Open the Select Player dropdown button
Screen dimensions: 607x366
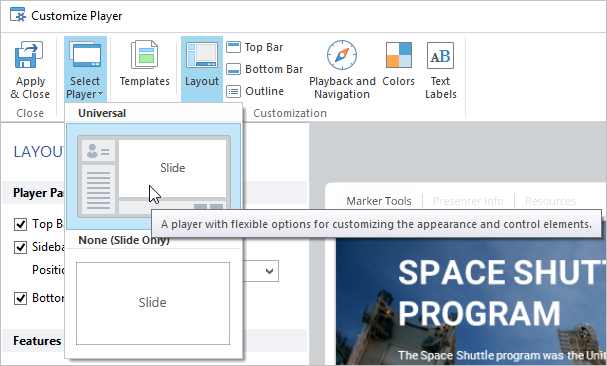85,70
